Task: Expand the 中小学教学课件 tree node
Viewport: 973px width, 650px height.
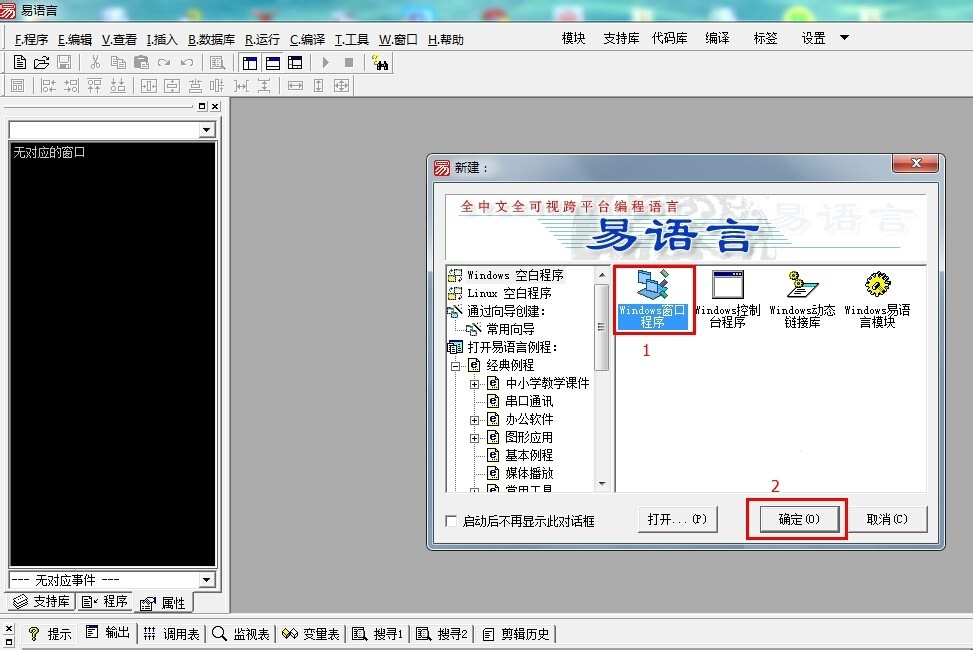Action: pyautogui.click(x=475, y=383)
